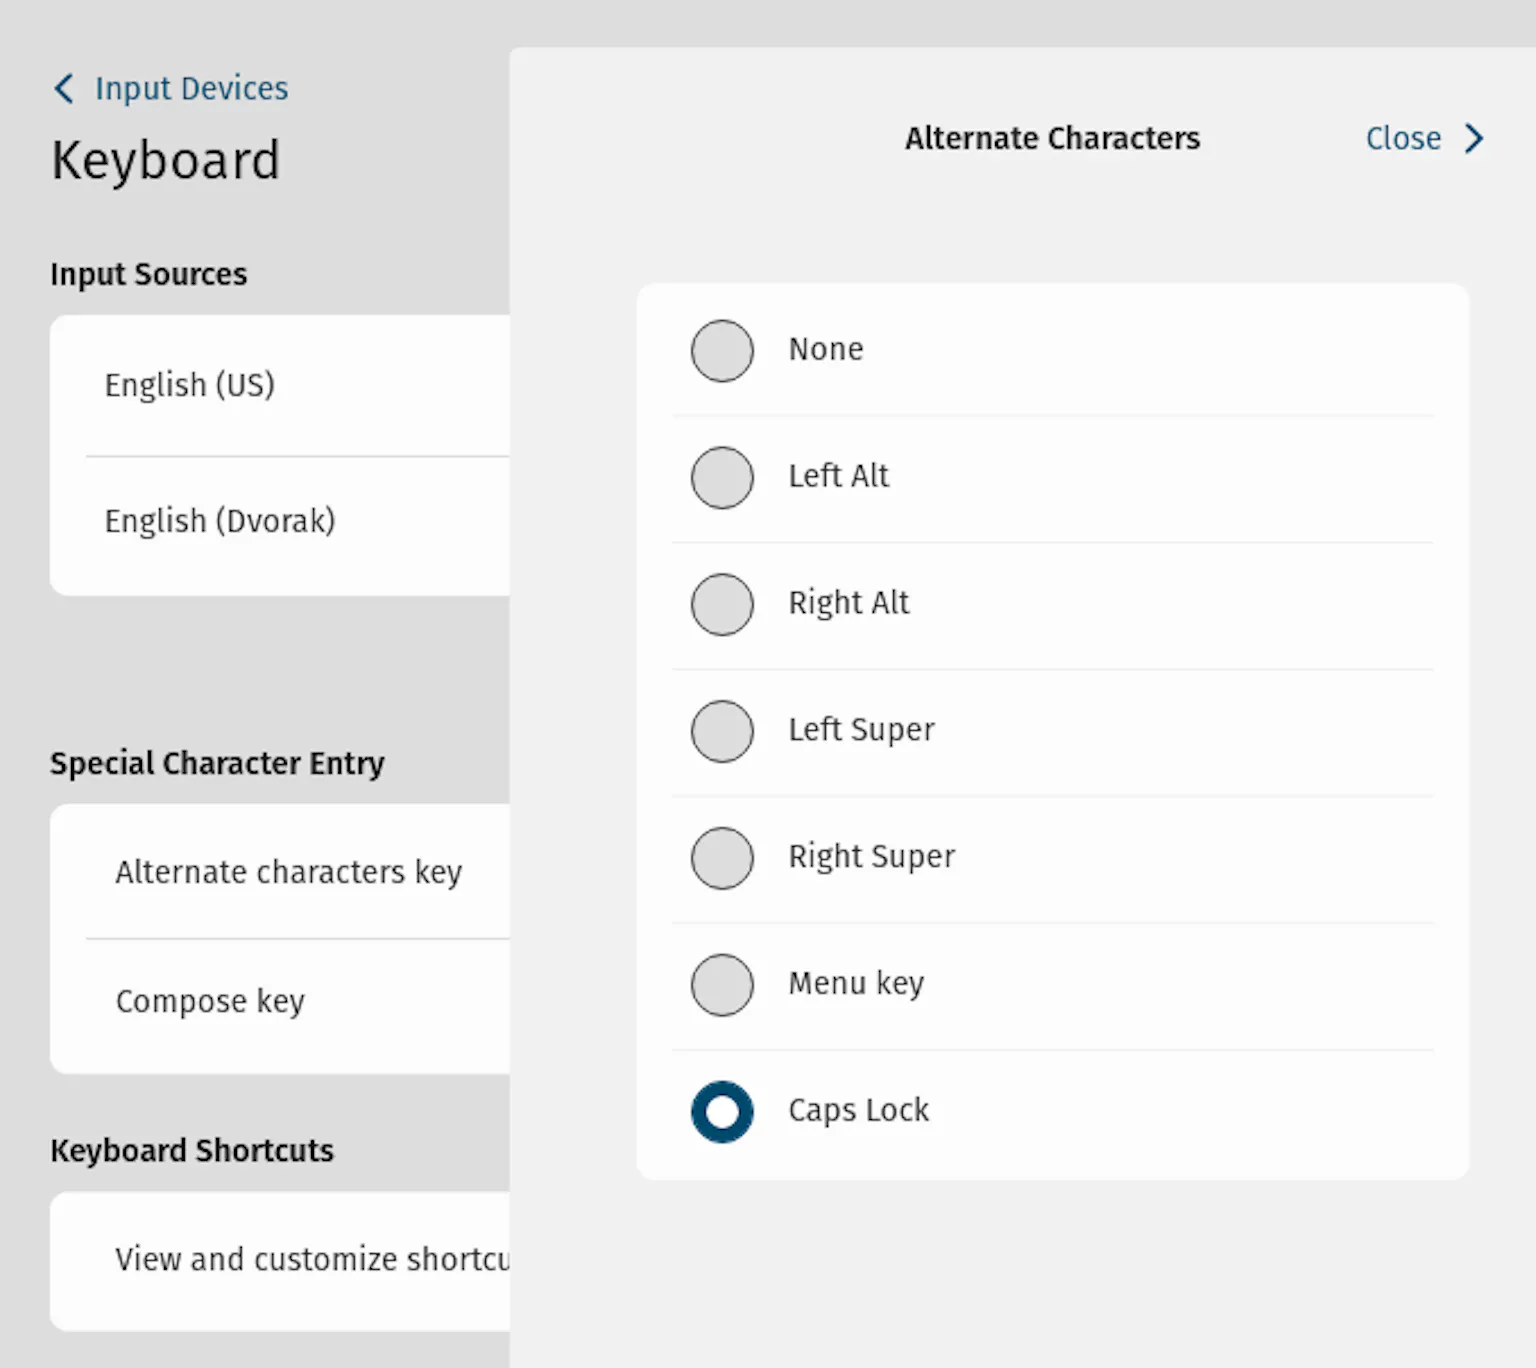This screenshot has height=1368, width=1536.
Task: Click the Caps Lock radio button
Action: tap(722, 1112)
